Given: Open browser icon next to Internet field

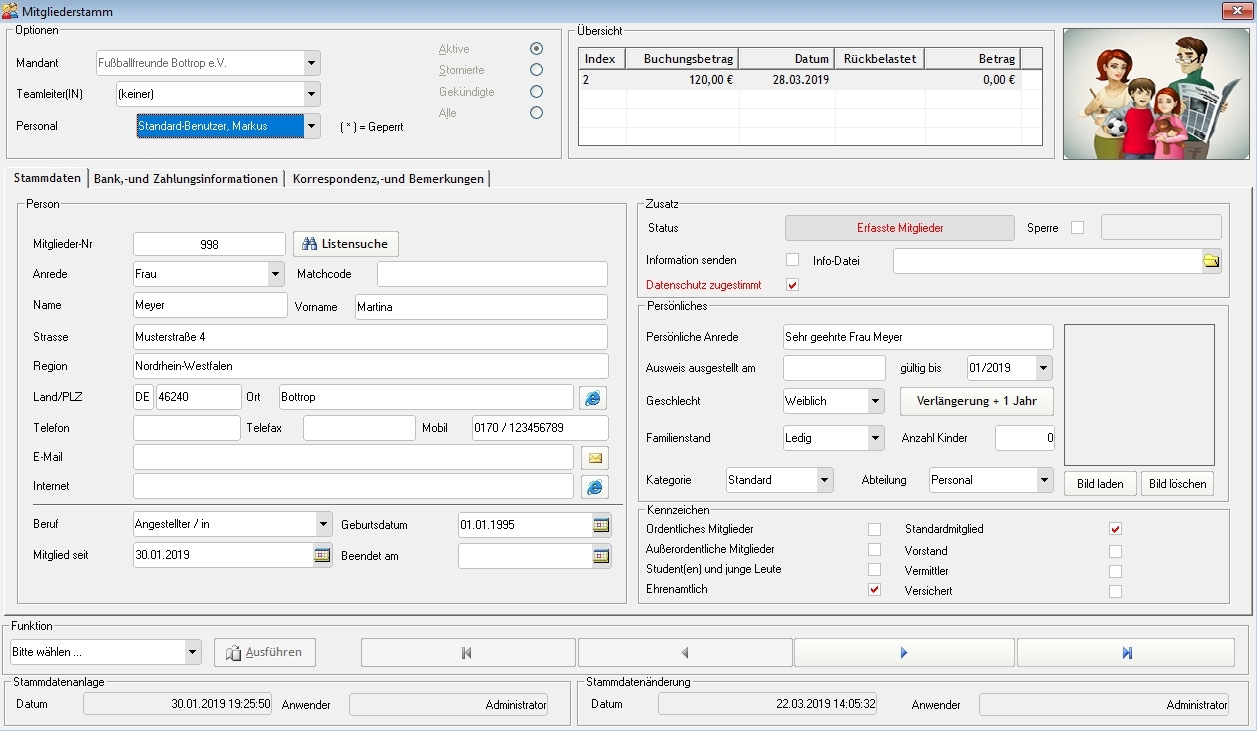Looking at the screenshot, I should click(x=594, y=487).
